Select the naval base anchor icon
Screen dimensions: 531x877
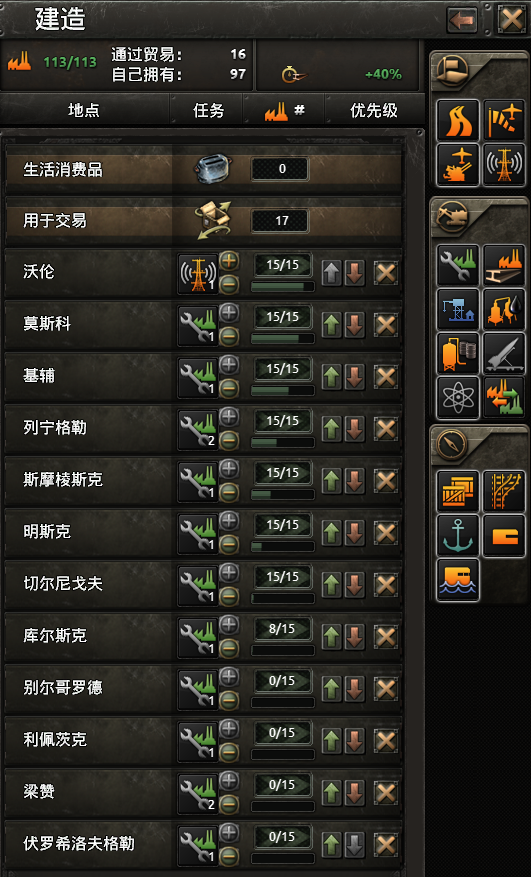(x=458, y=536)
